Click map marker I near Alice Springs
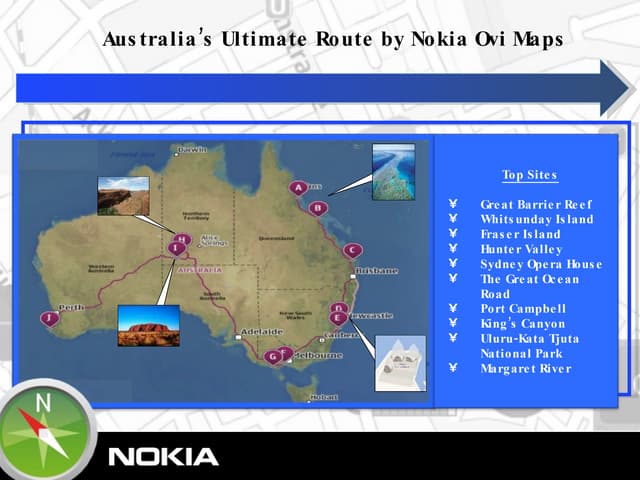640x480 pixels. click(x=176, y=248)
